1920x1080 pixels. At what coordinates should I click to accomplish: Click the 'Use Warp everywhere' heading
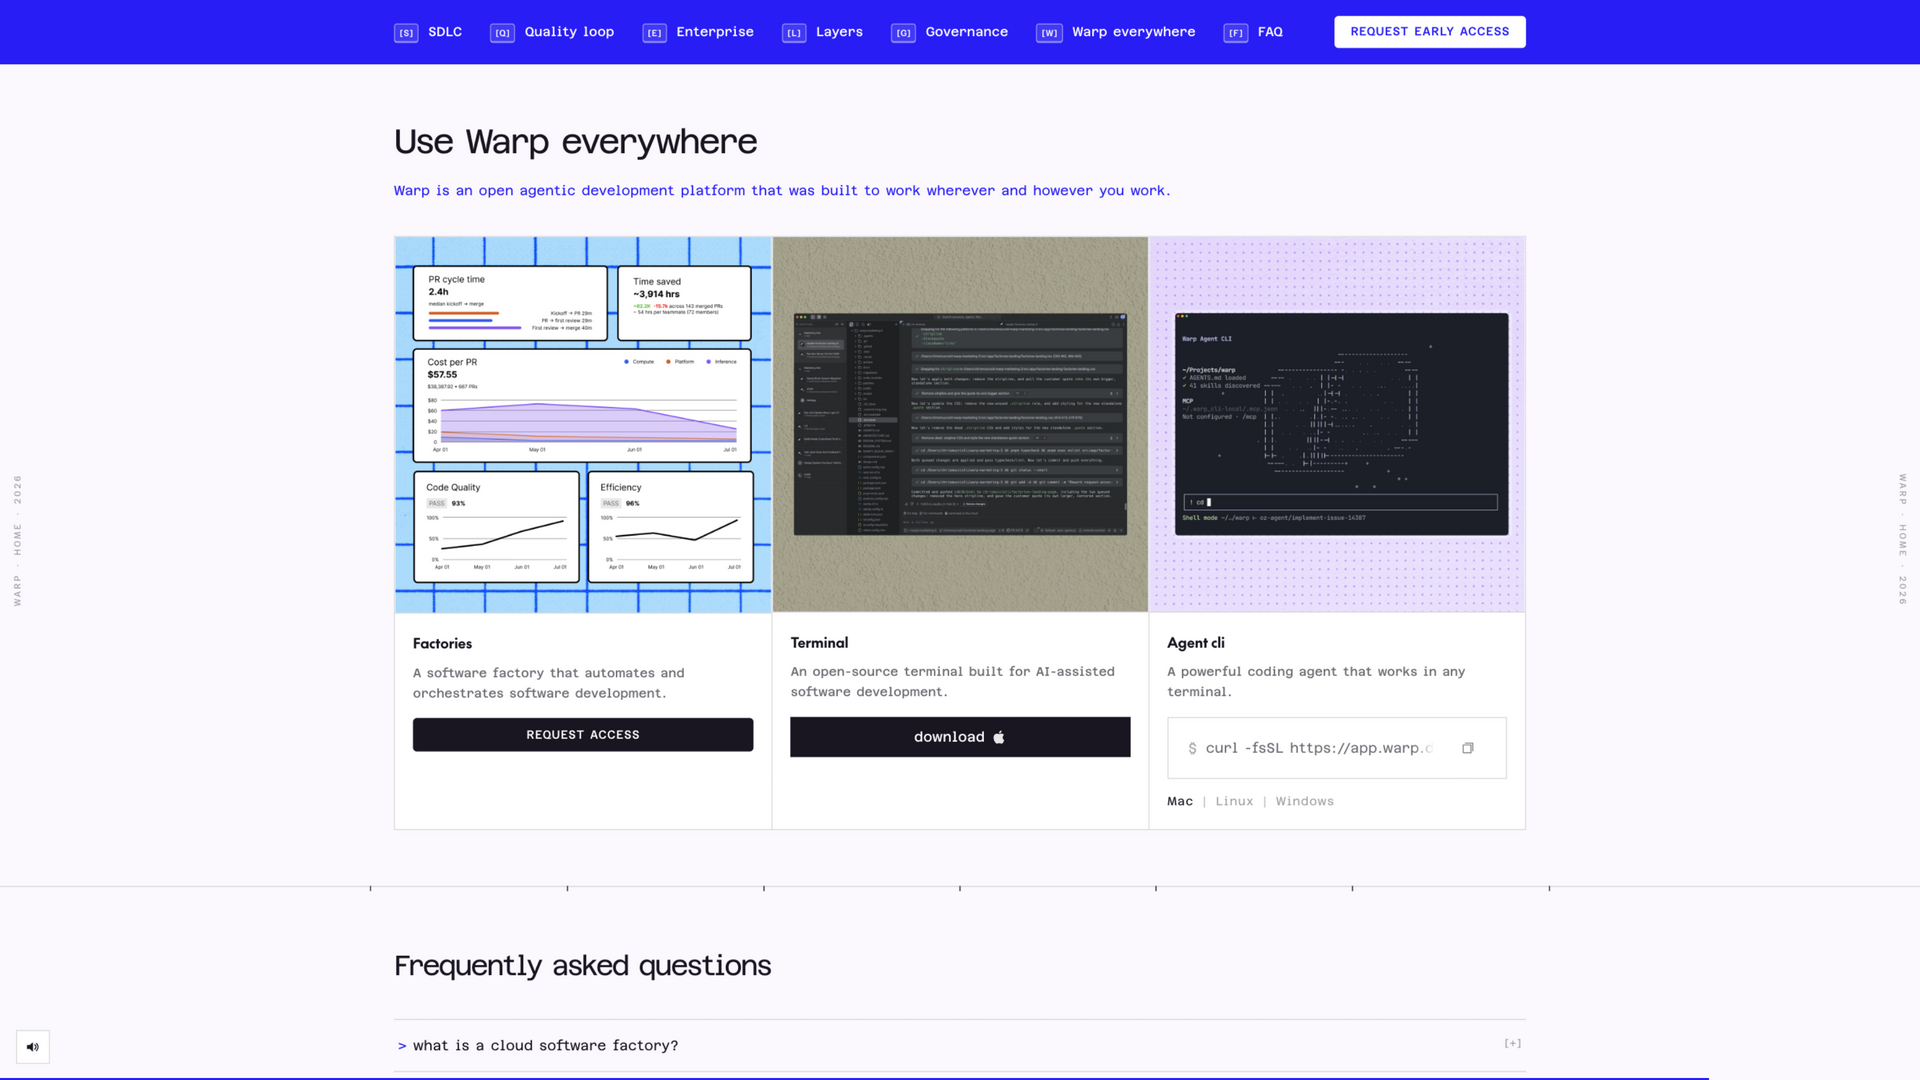tap(575, 142)
